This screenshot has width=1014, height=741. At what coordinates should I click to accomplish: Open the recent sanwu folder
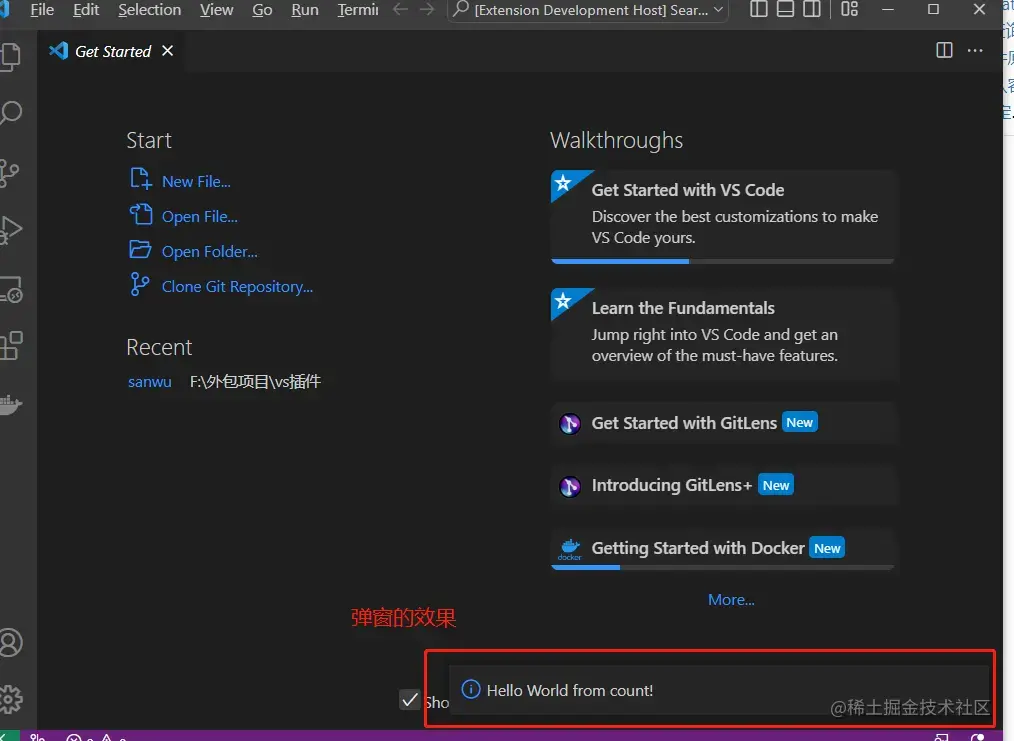[x=149, y=381]
